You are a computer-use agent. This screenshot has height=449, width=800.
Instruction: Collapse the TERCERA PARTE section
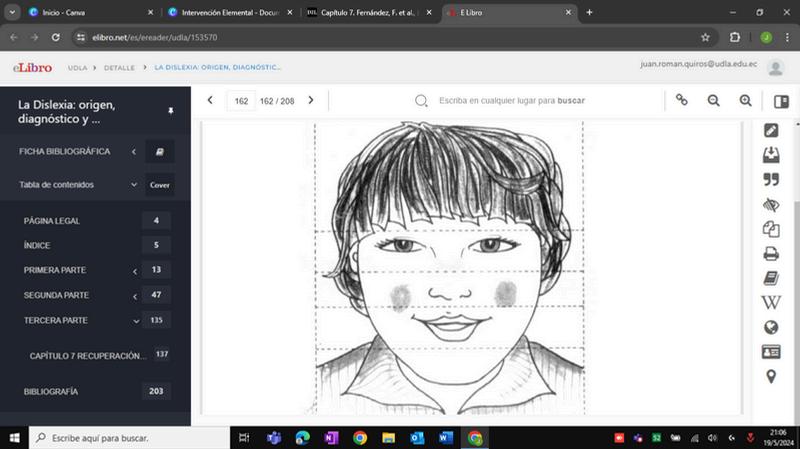(x=135, y=321)
